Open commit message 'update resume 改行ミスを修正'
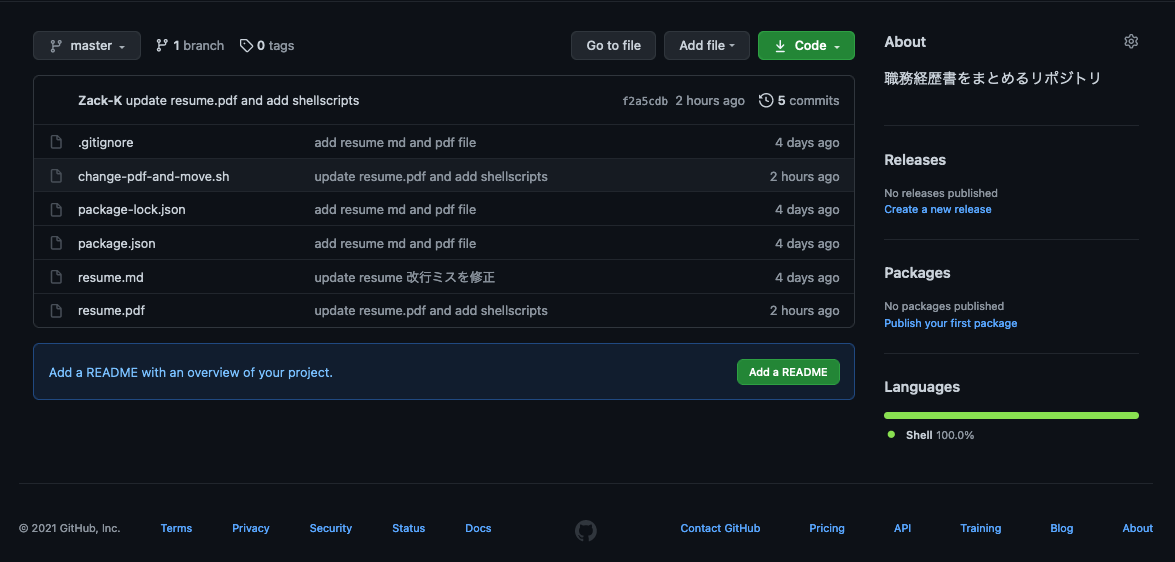1175x562 pixels. click(405, 277)
